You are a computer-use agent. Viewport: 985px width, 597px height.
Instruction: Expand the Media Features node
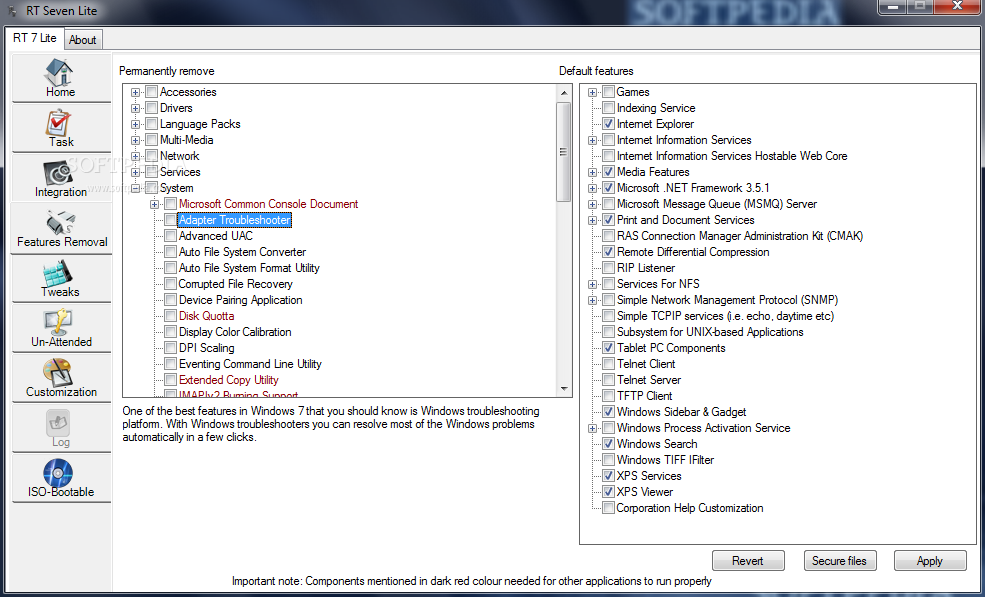tap(592, 172)
